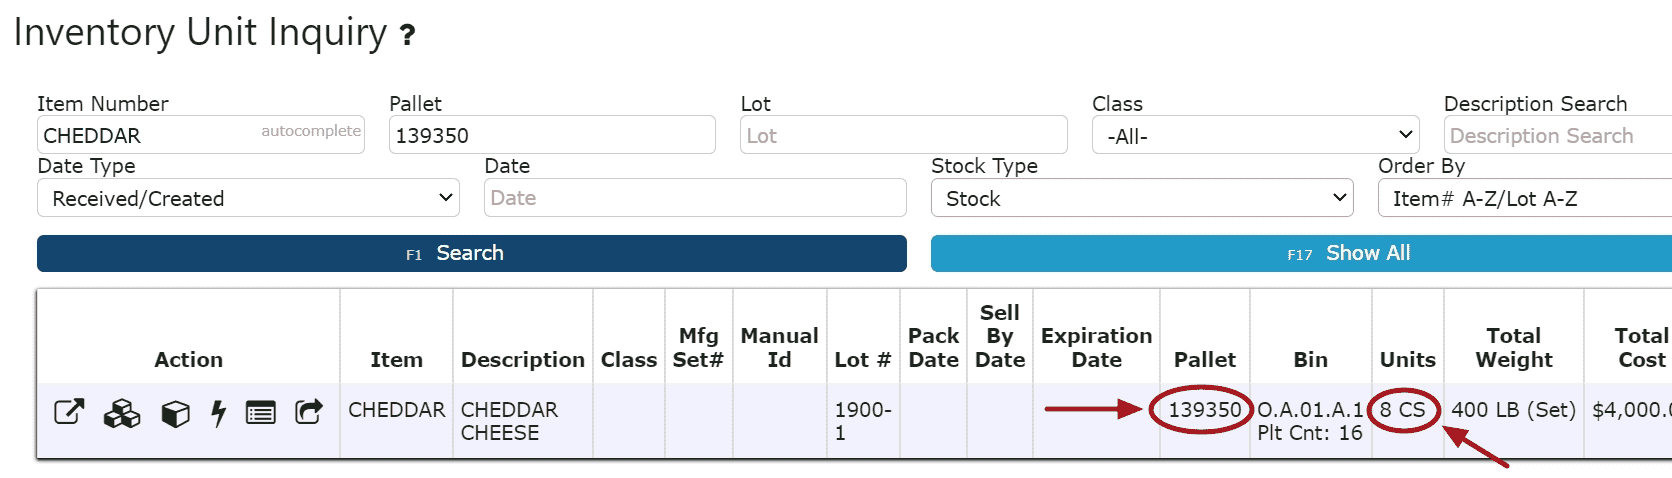Click the Item Number input field
This screenshot has height=478, width=1672.
pos(150,135)
